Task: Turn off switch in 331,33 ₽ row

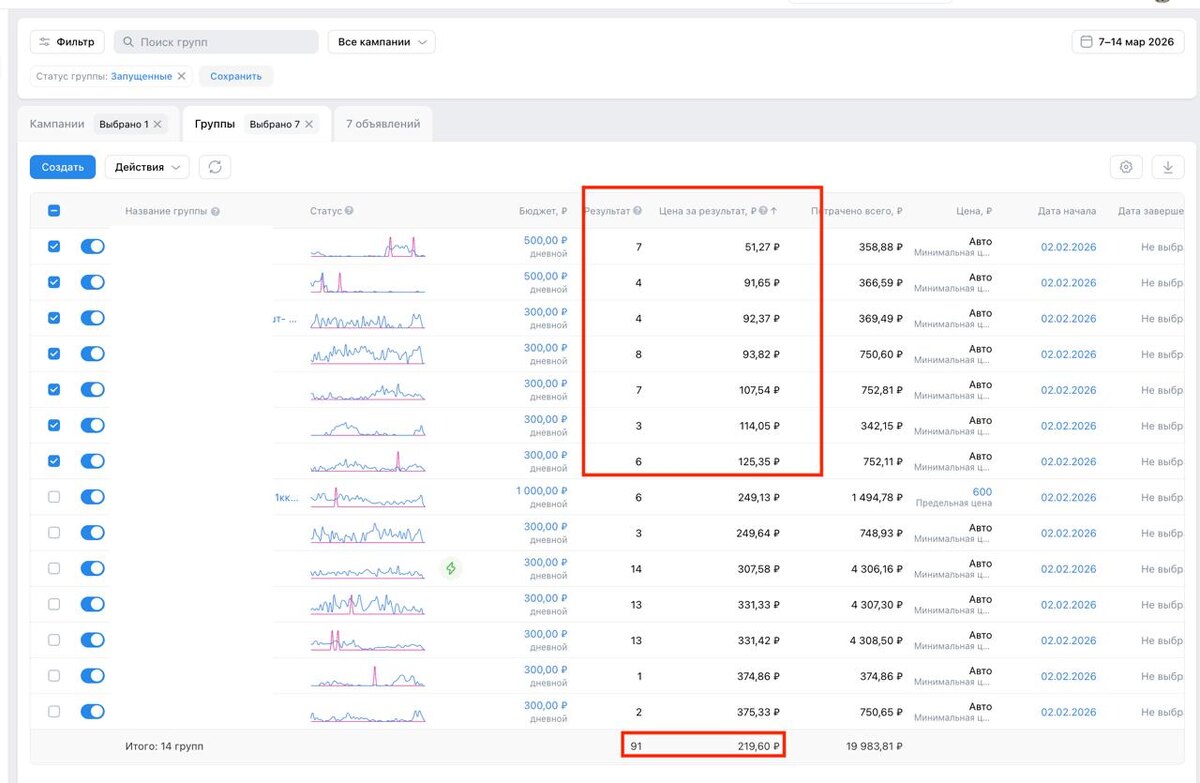Action: tap(92, 604)
